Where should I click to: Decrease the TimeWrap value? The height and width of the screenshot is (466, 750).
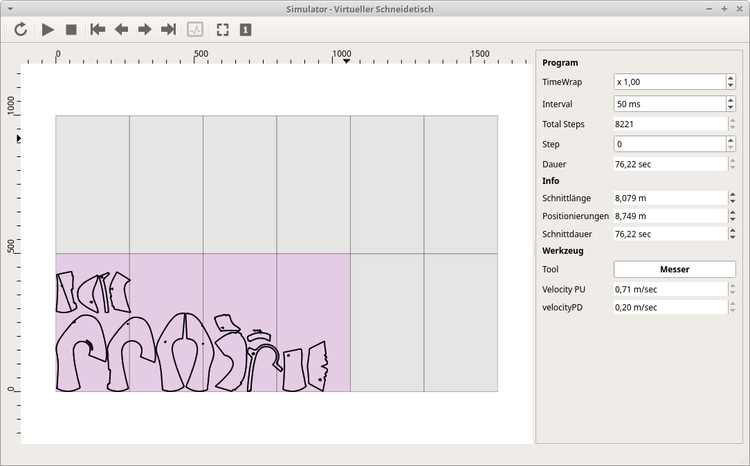pyautogui.click(x=730, y=86)
